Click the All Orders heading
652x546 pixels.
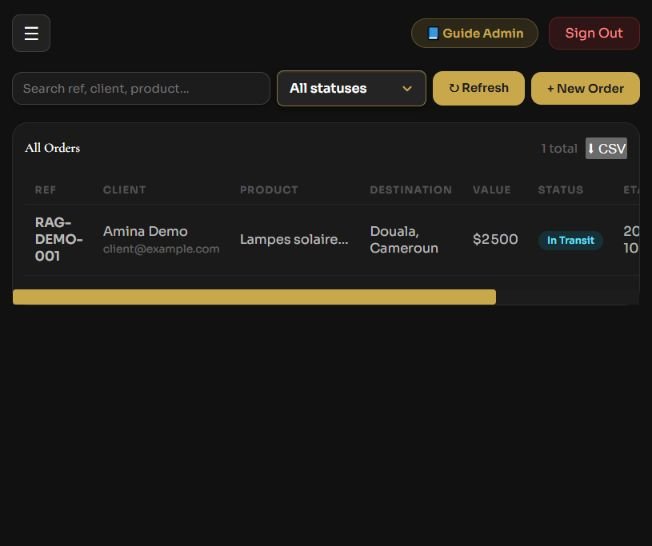point(52,148)
